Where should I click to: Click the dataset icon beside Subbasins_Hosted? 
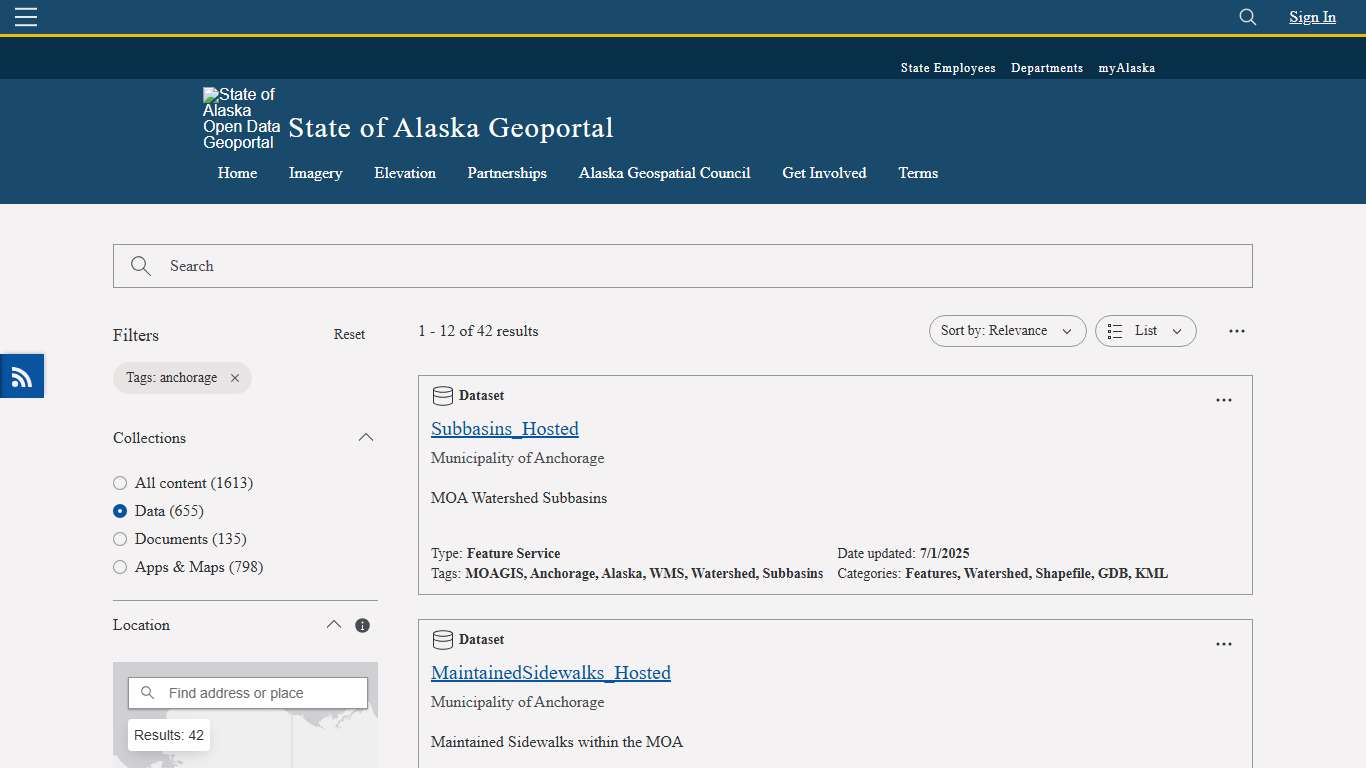tap(442, 395)
